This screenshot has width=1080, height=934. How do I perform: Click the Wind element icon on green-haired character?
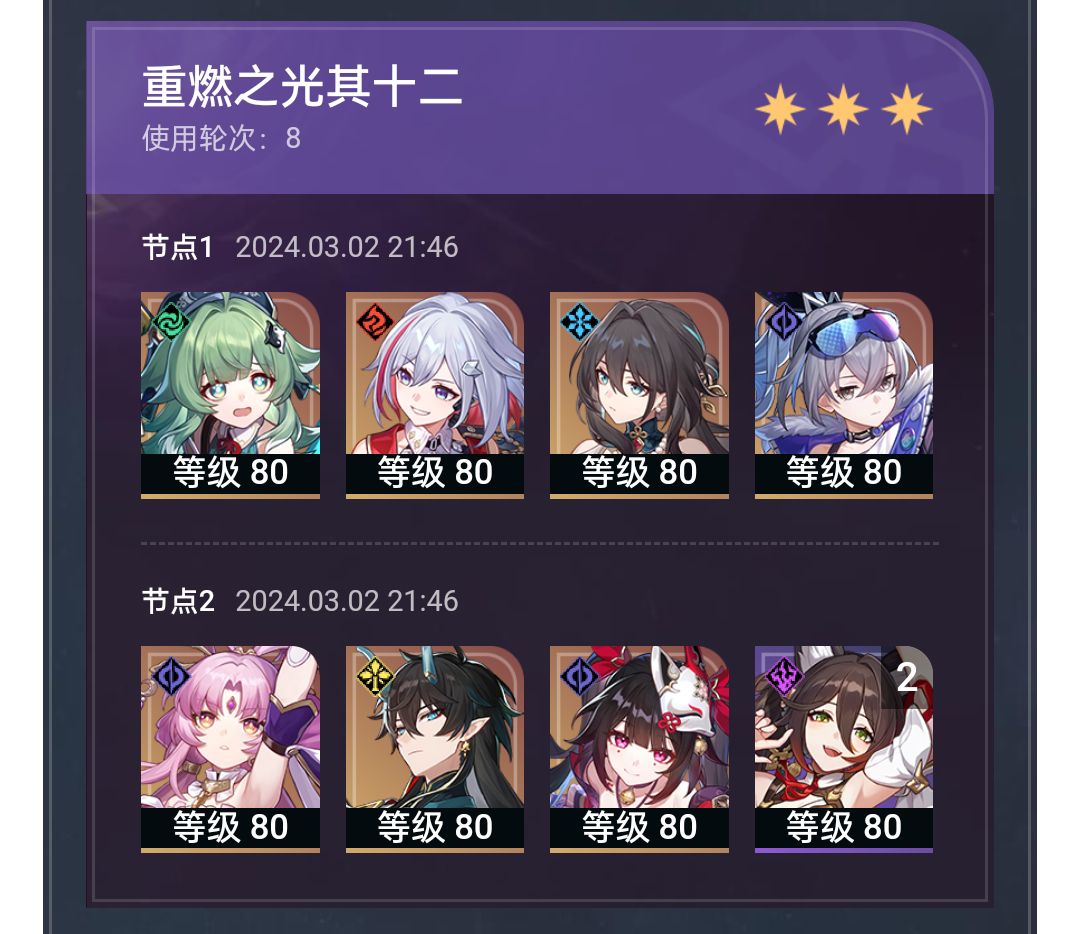[170, 321]
